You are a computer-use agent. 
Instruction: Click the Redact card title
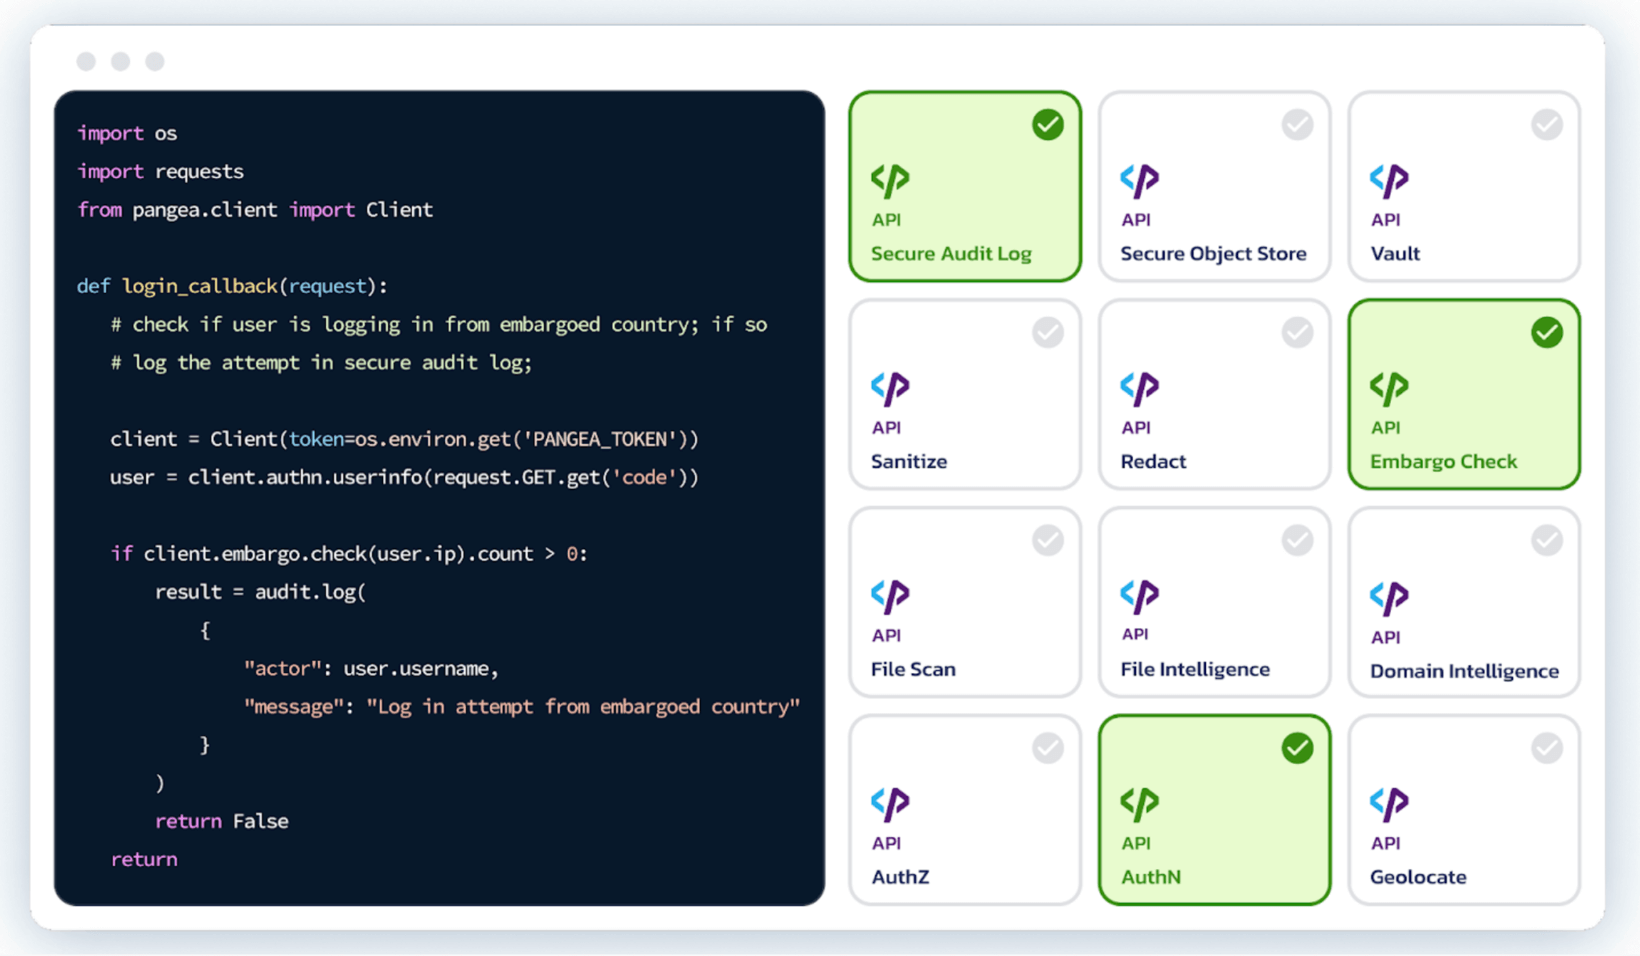[x=1153, y=461]
